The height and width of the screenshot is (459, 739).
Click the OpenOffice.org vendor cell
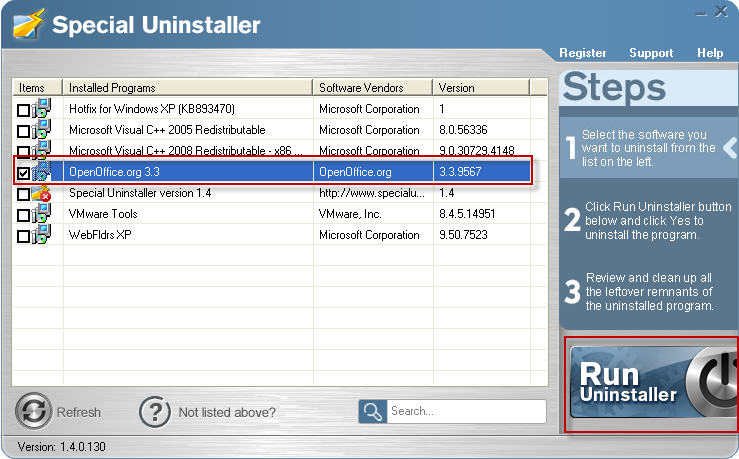point(355,172)
